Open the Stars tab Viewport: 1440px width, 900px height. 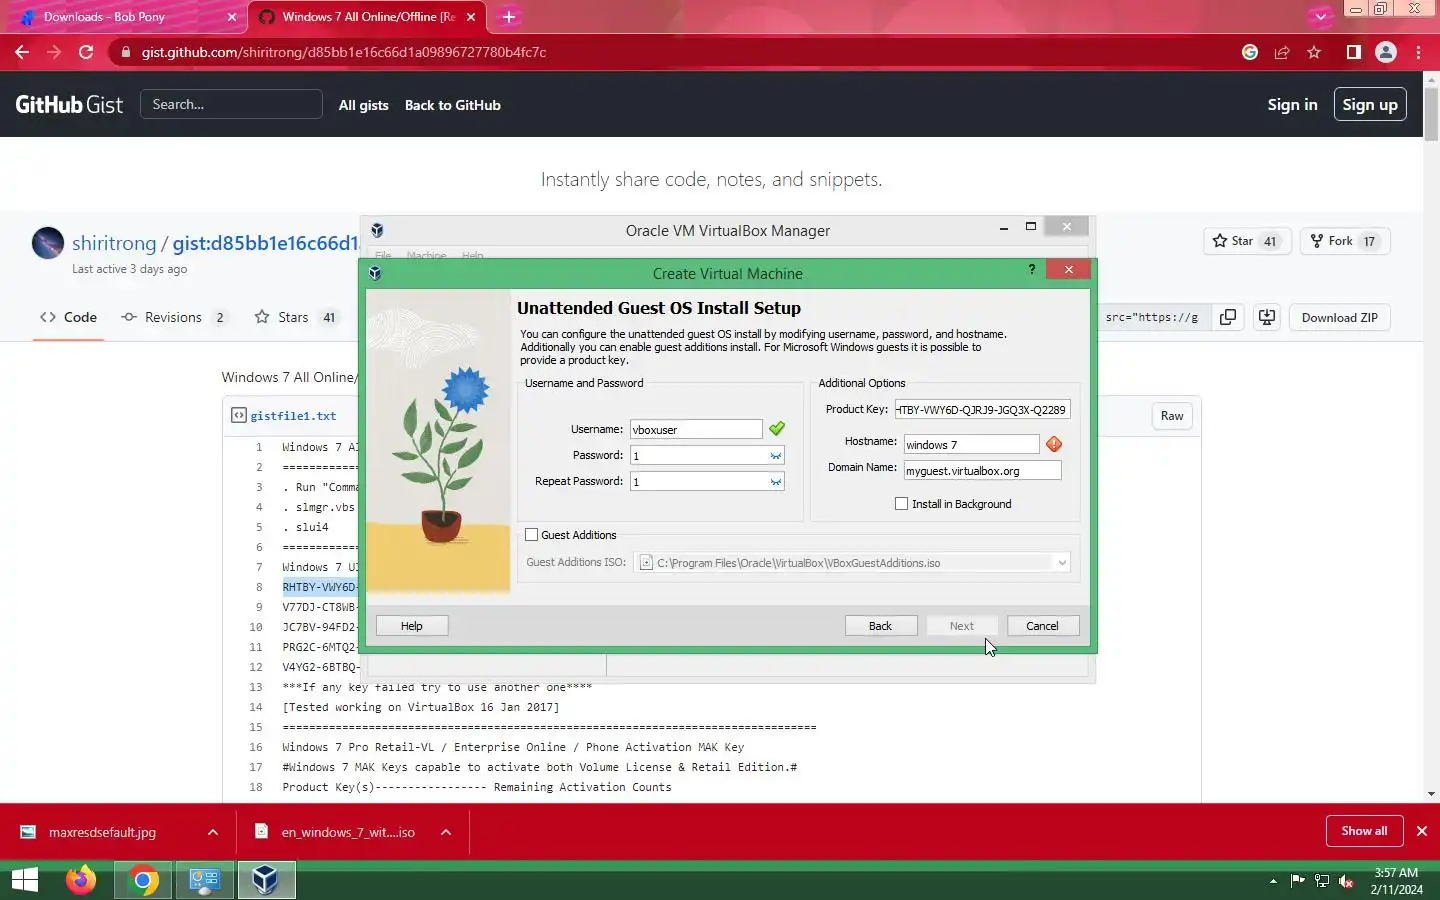pos(296,317)
